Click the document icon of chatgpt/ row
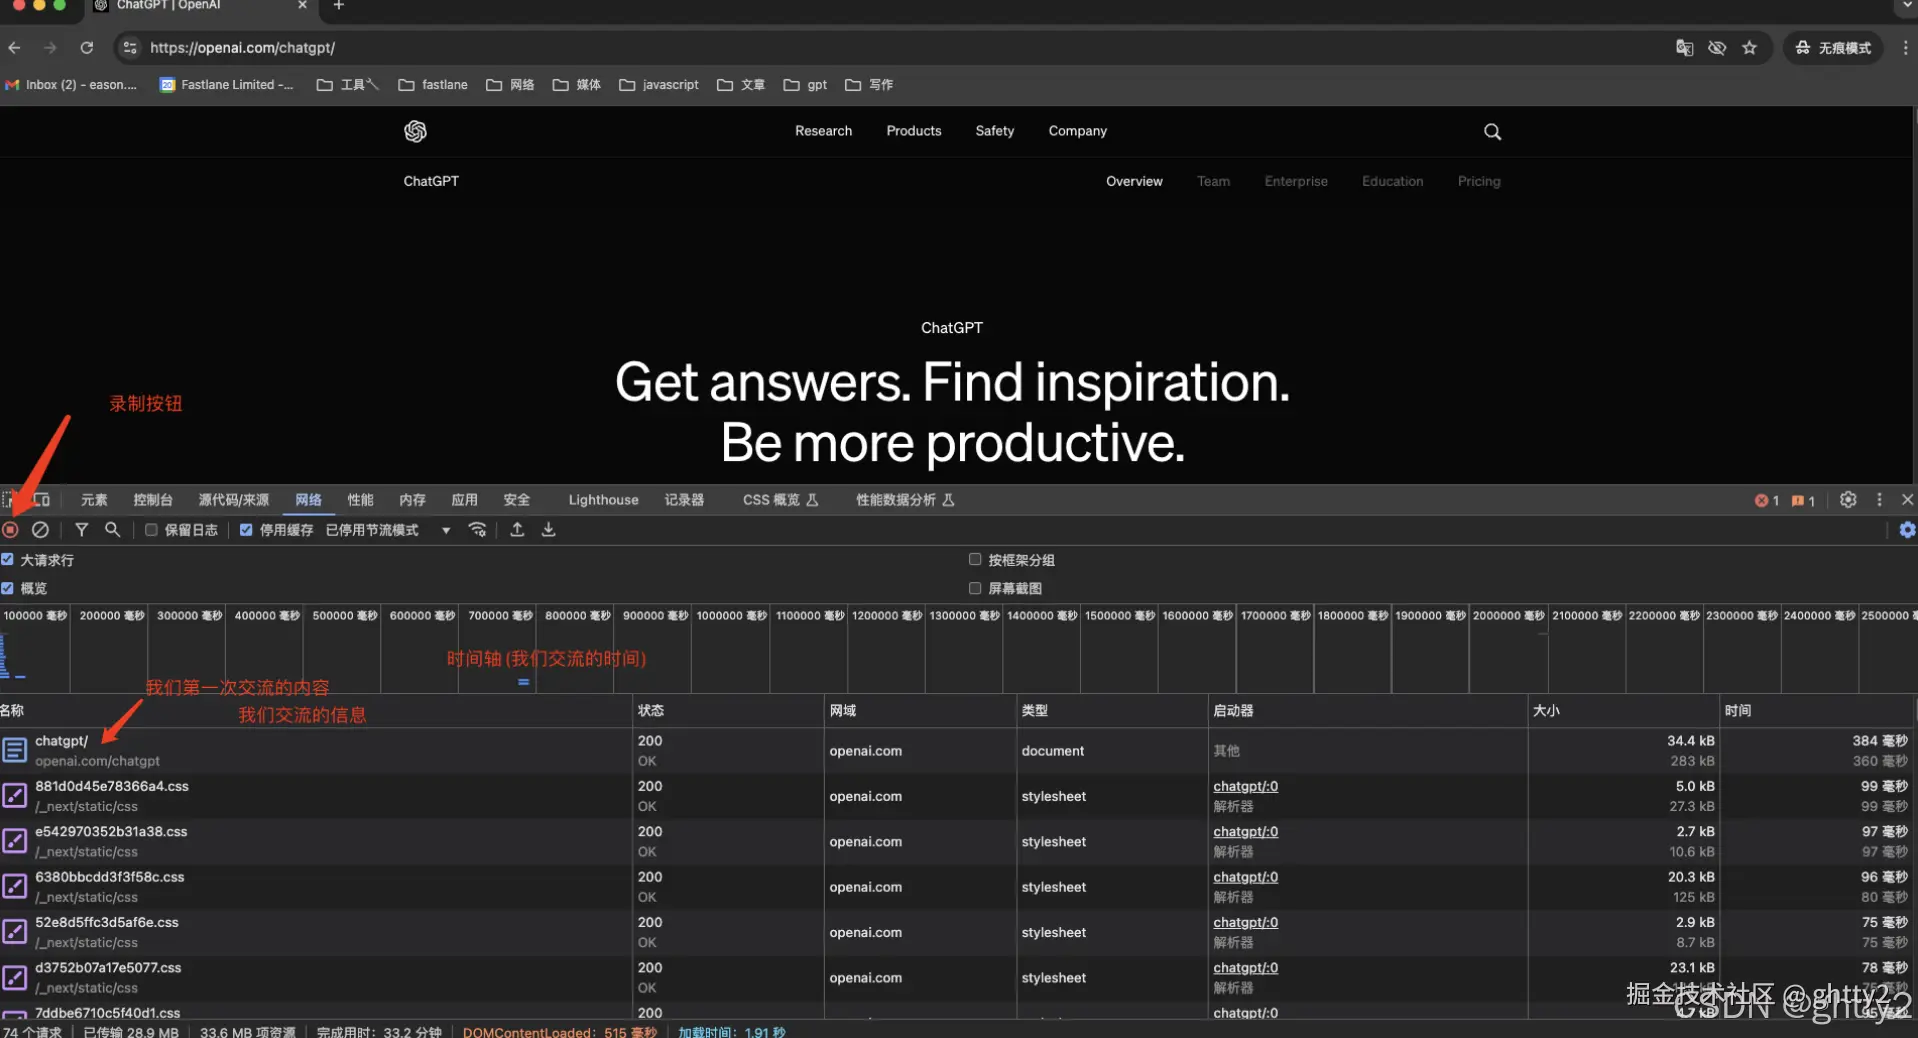 click(14, 750)
